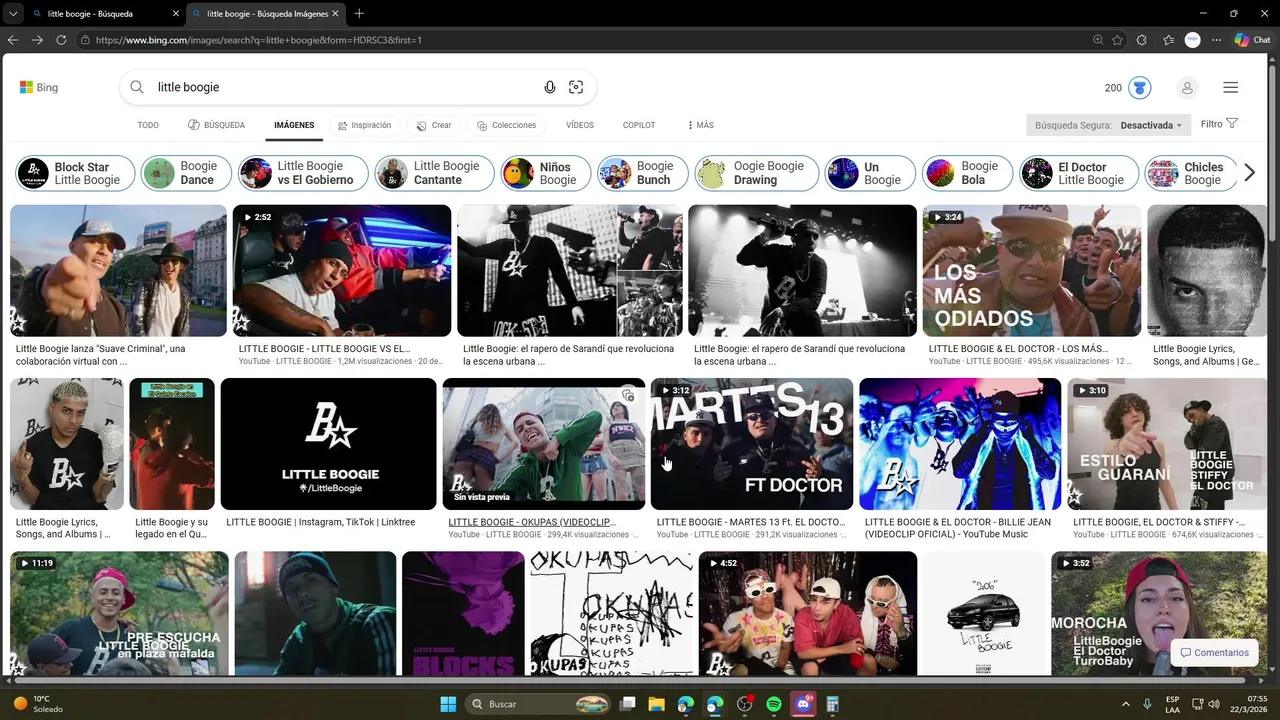Open Copilot Chat button in browser toolbar
The width and height of the screenshot is (1280, 720).
click(1252, 40)
